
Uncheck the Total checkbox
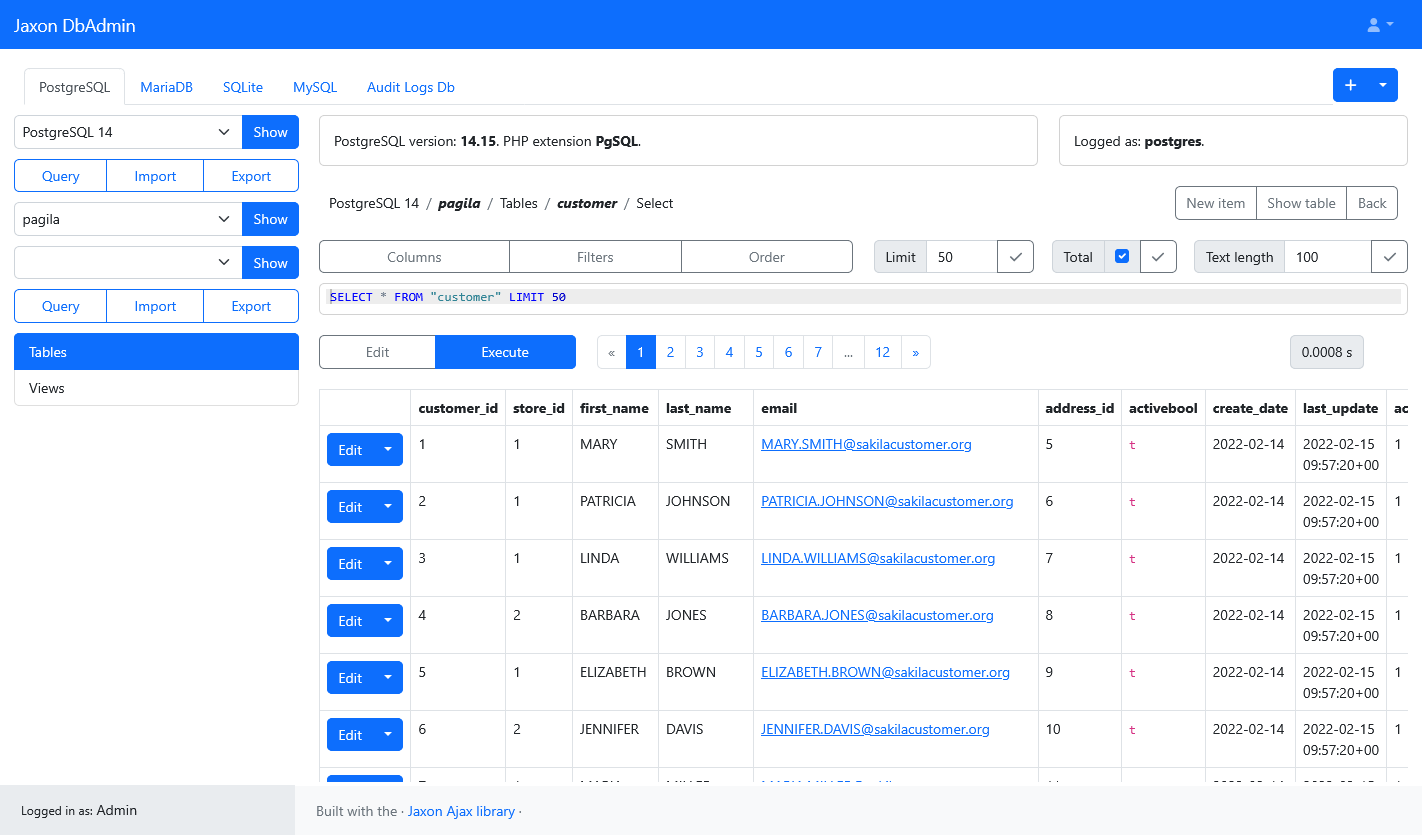click(1122, 256)
